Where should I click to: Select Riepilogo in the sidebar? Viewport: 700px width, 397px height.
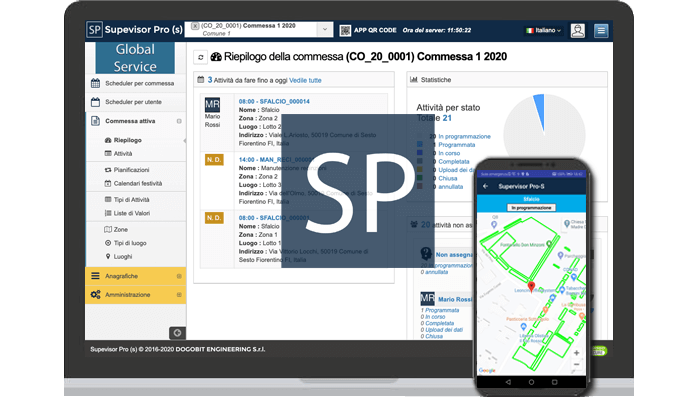point(127,140)
